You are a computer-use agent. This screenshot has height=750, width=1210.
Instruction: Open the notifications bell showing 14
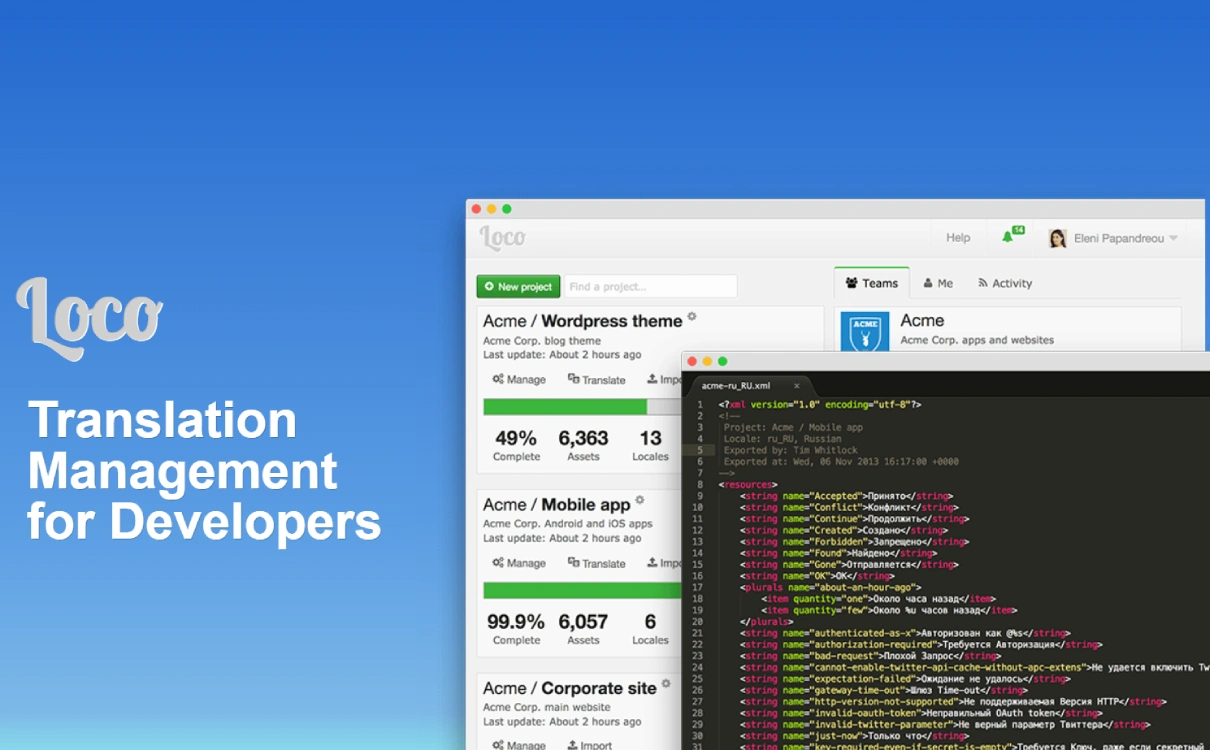(1011, 236)
